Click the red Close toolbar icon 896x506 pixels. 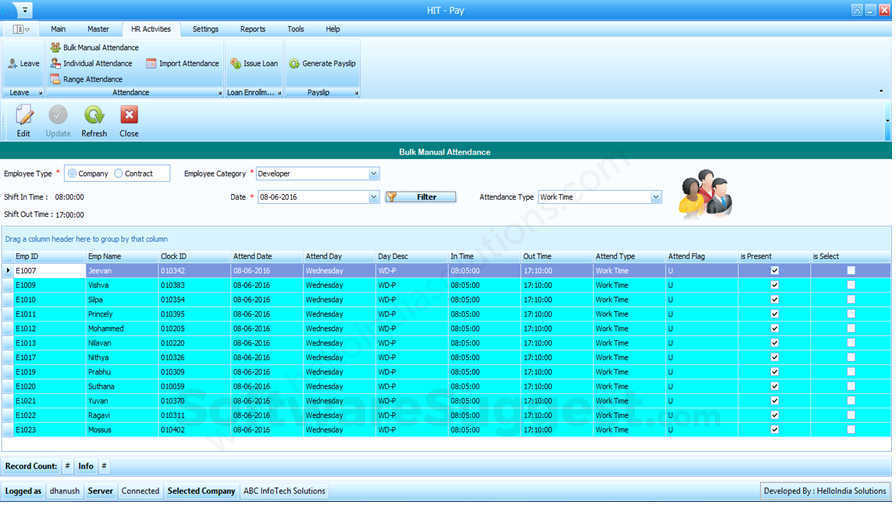click(129, 116)
